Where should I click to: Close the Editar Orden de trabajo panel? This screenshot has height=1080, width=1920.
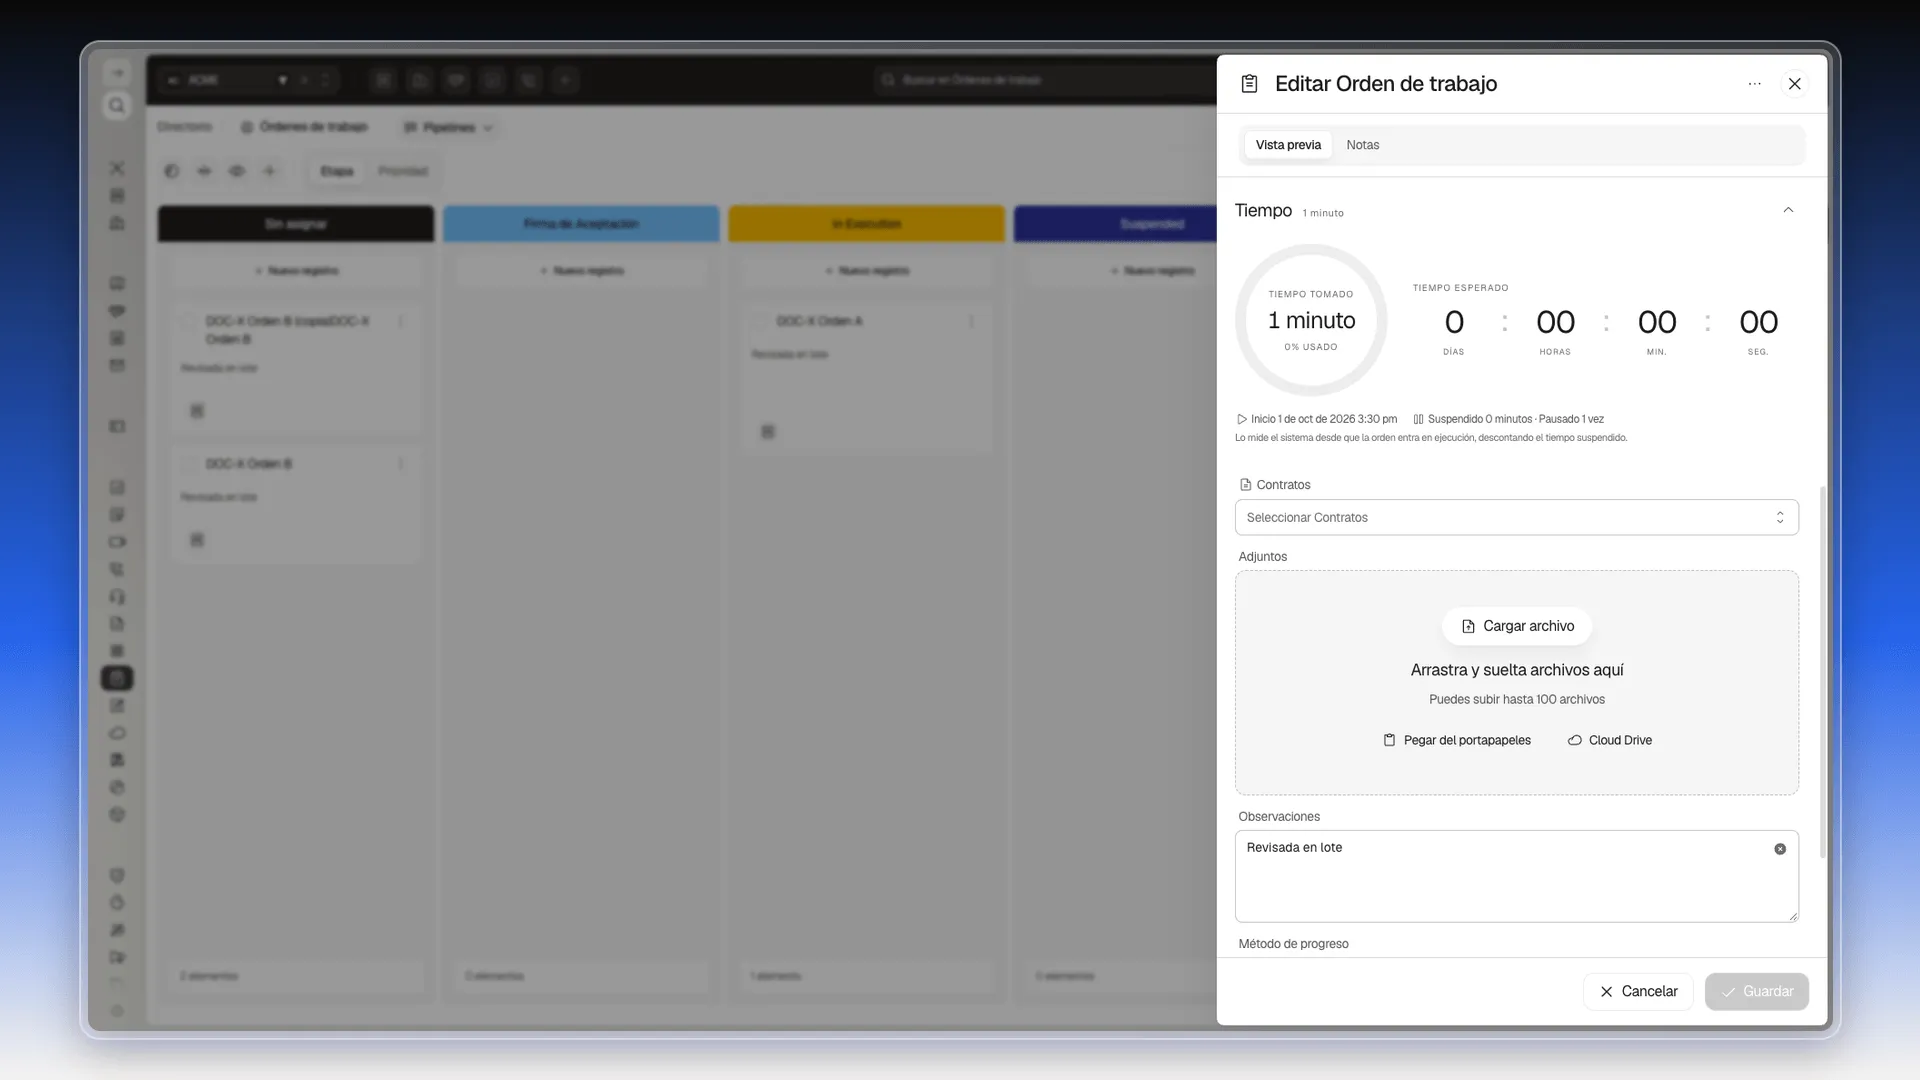1795,84
